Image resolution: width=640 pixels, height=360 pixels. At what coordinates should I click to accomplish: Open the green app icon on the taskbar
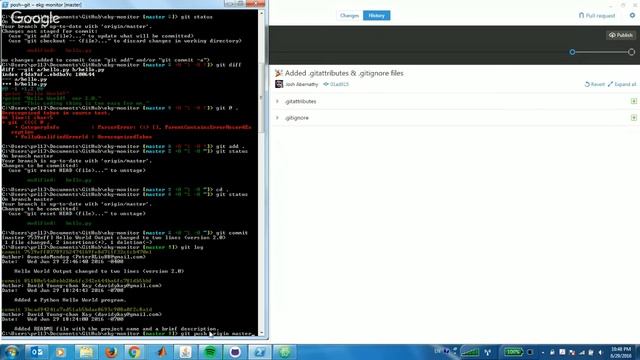(284, 352)
